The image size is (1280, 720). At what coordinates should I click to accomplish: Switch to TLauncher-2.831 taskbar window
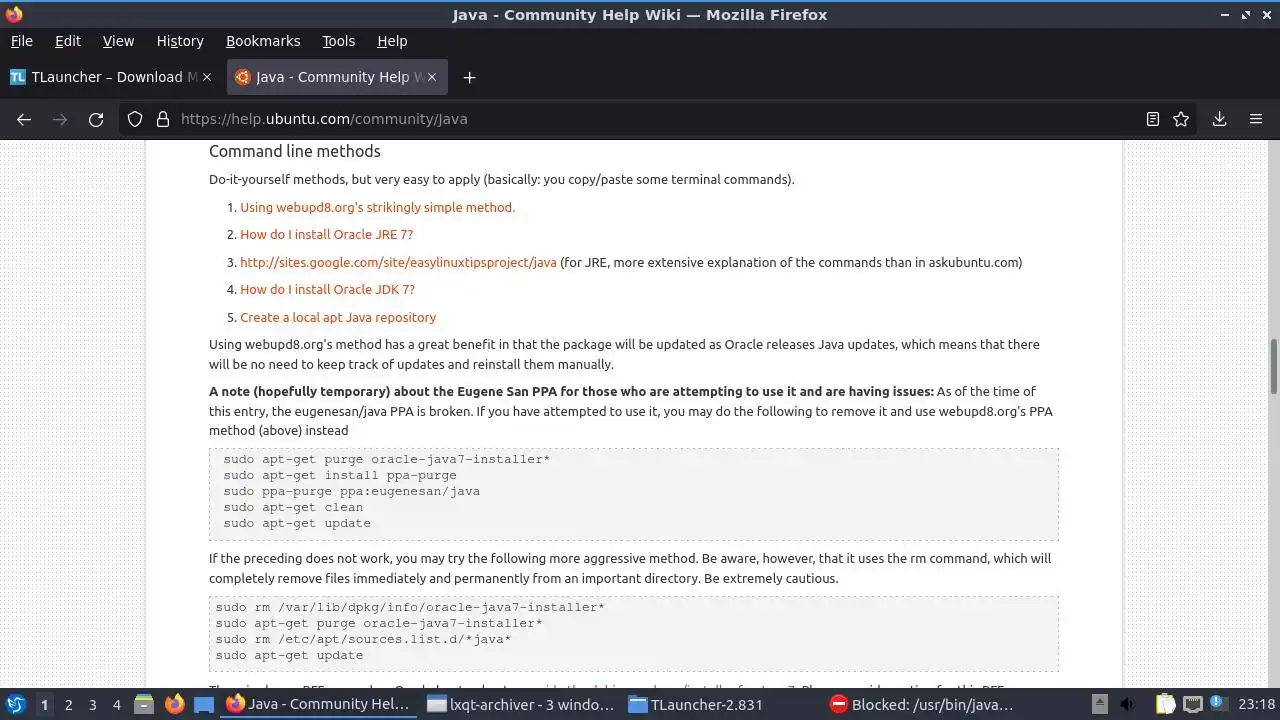coord(722,704)
